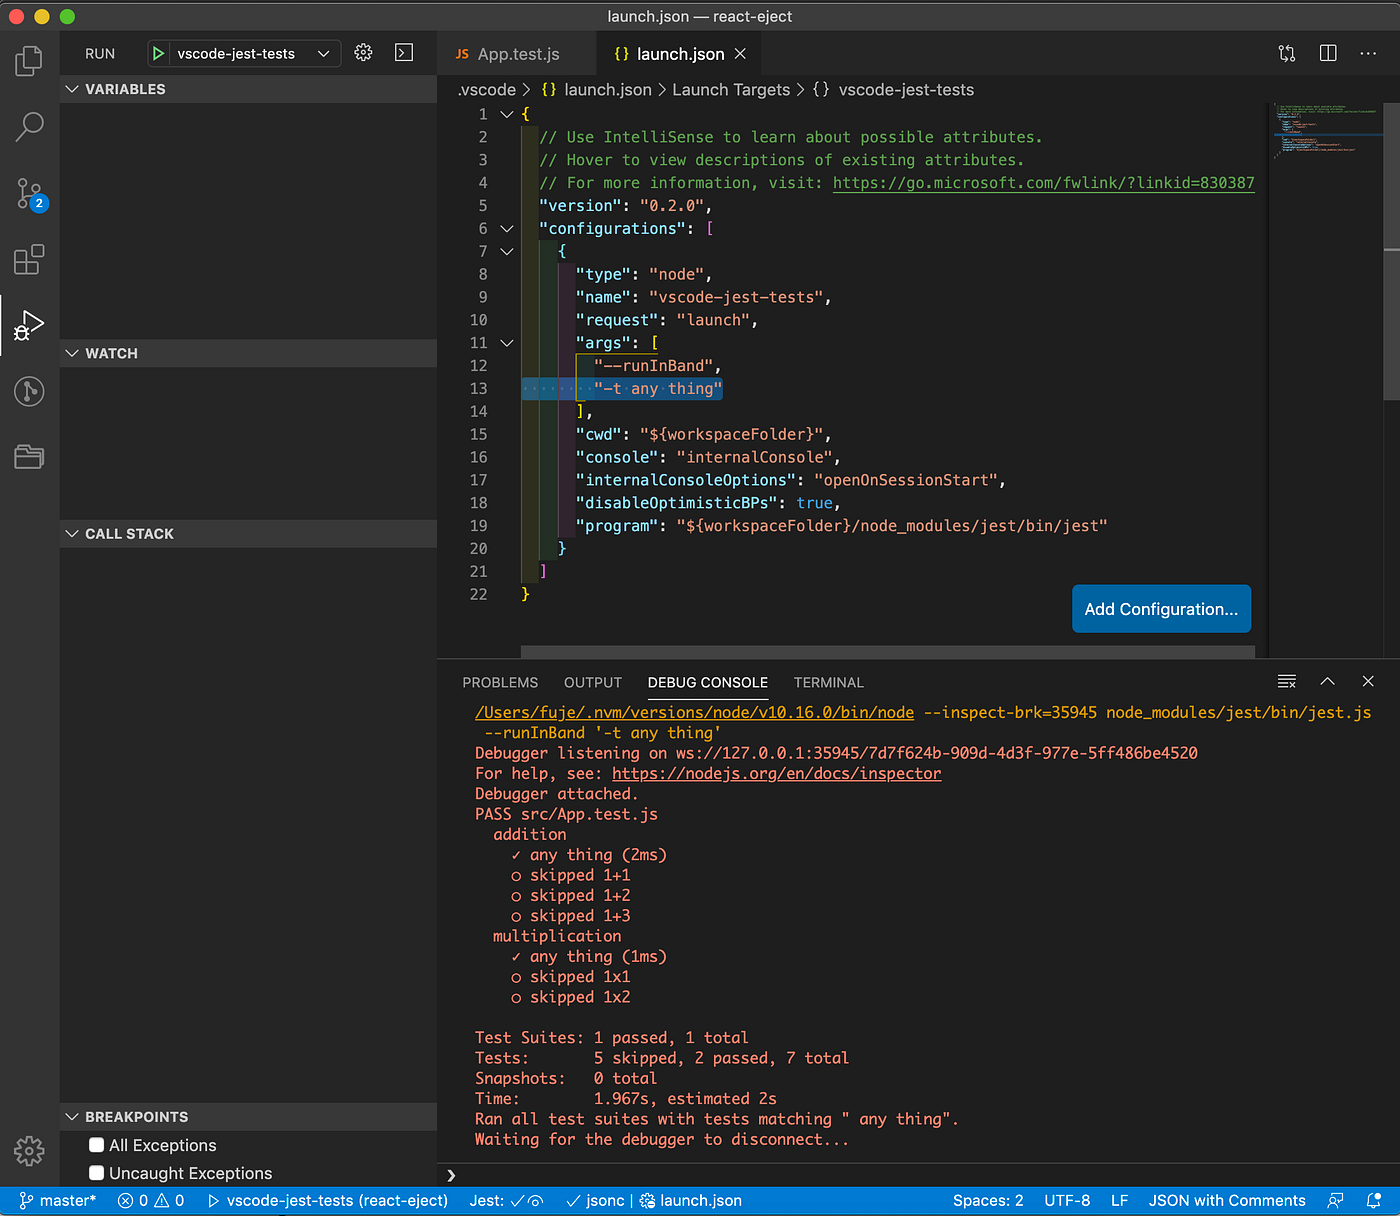The width and height of the screenshot is (1400, 1216).
Task: Enable Uncaught Exceptions breakpoint
Action: 96,1173
